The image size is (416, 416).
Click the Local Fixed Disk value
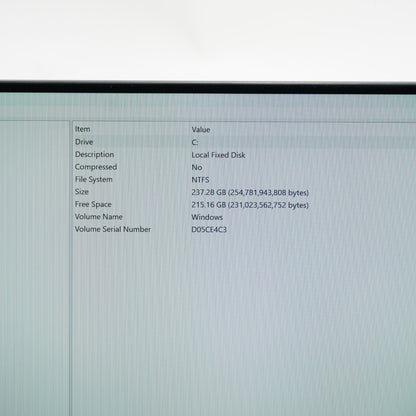pos(218,155)
